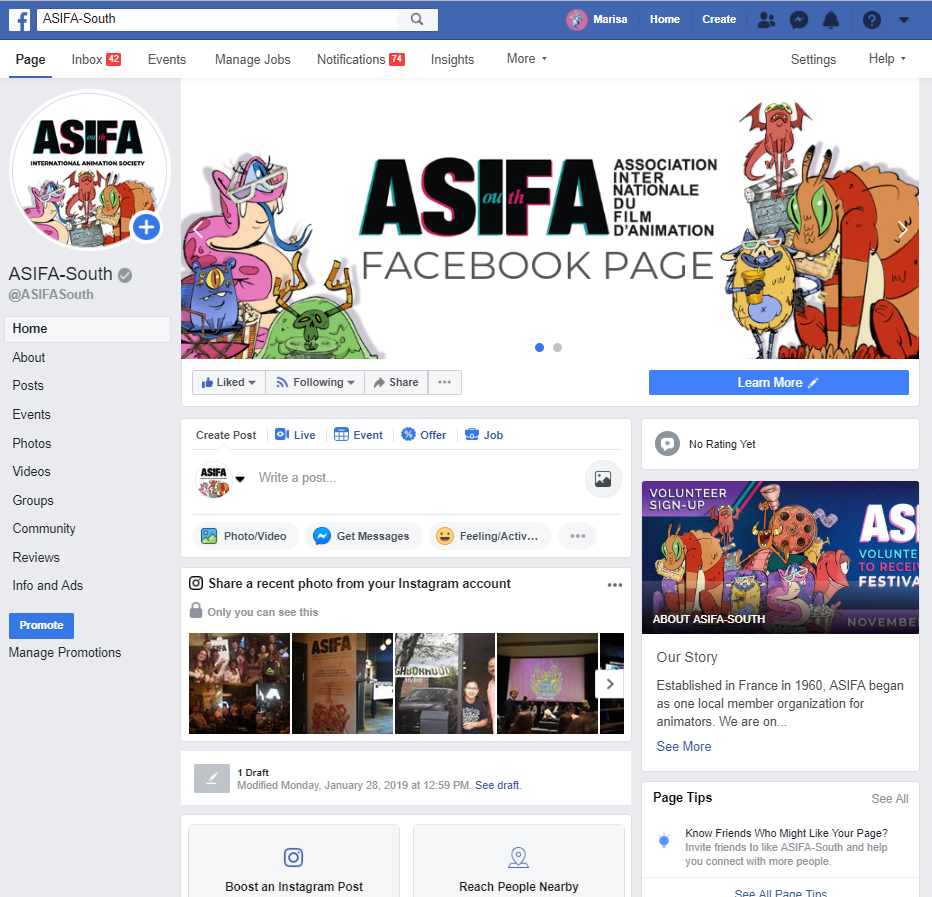Click the Job briefcase icon

click(x=471, y=435)
